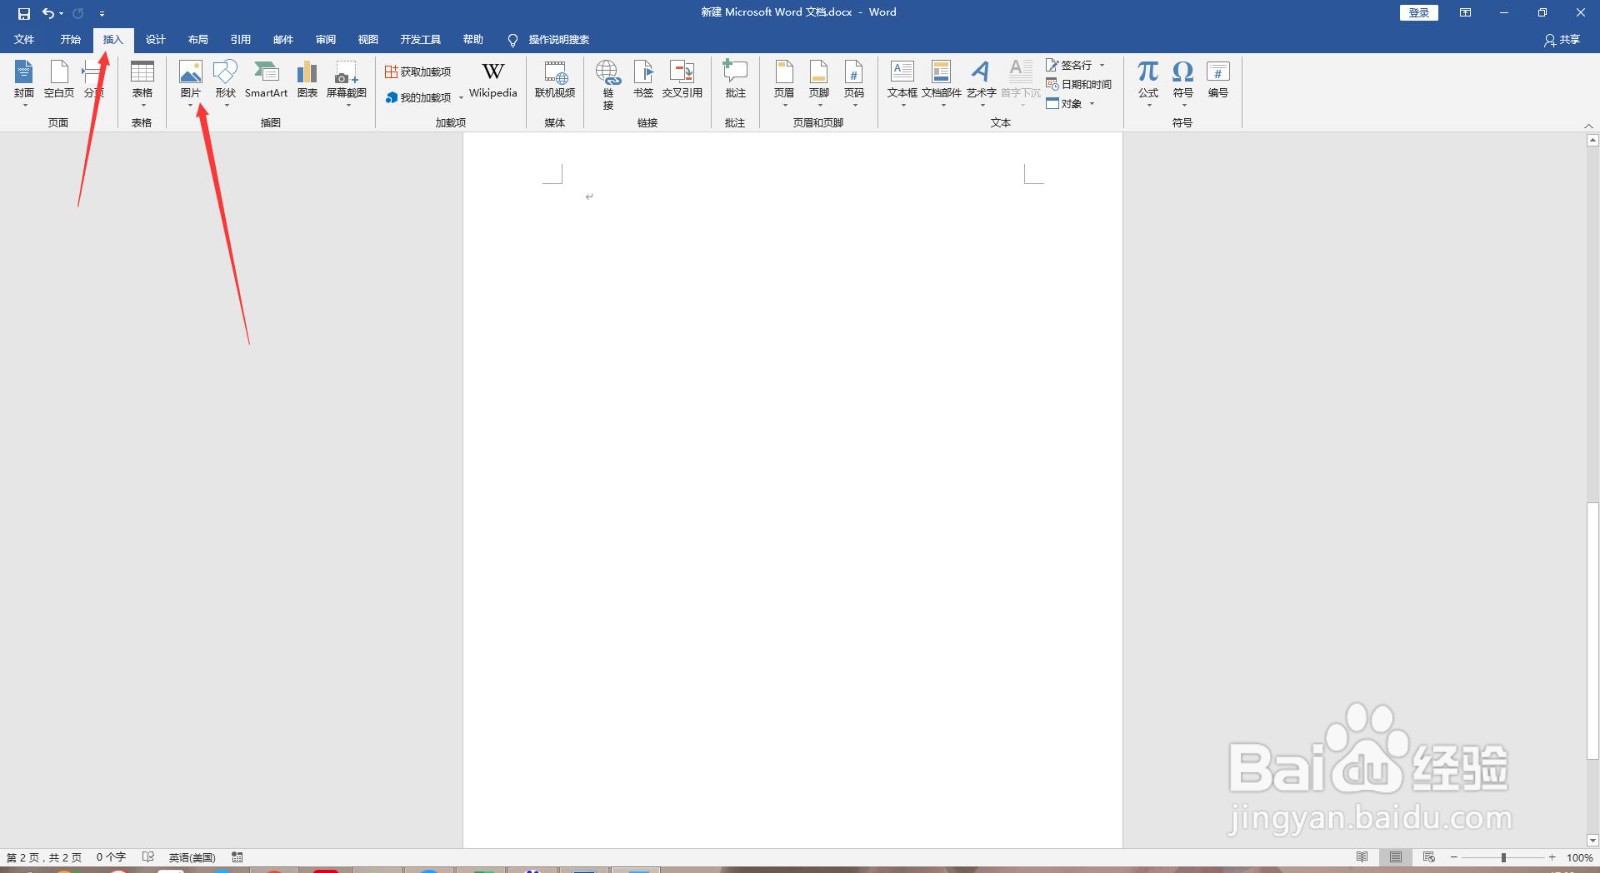This screenshot has width=1600, height=873.
Task: Click Signature Line (签名行)
Action: point(1069,65)
